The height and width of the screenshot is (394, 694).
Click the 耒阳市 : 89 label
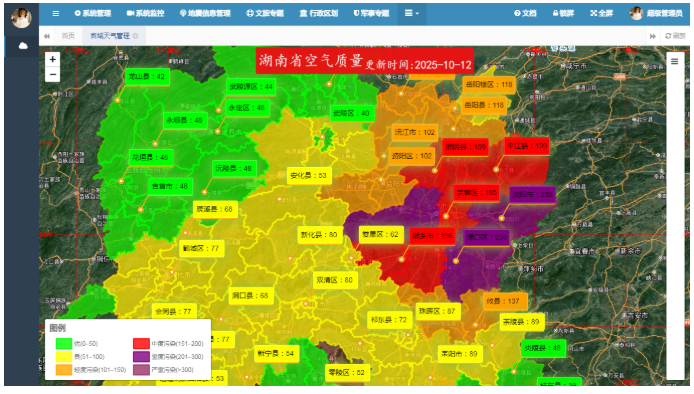click(x=459, y=354)
